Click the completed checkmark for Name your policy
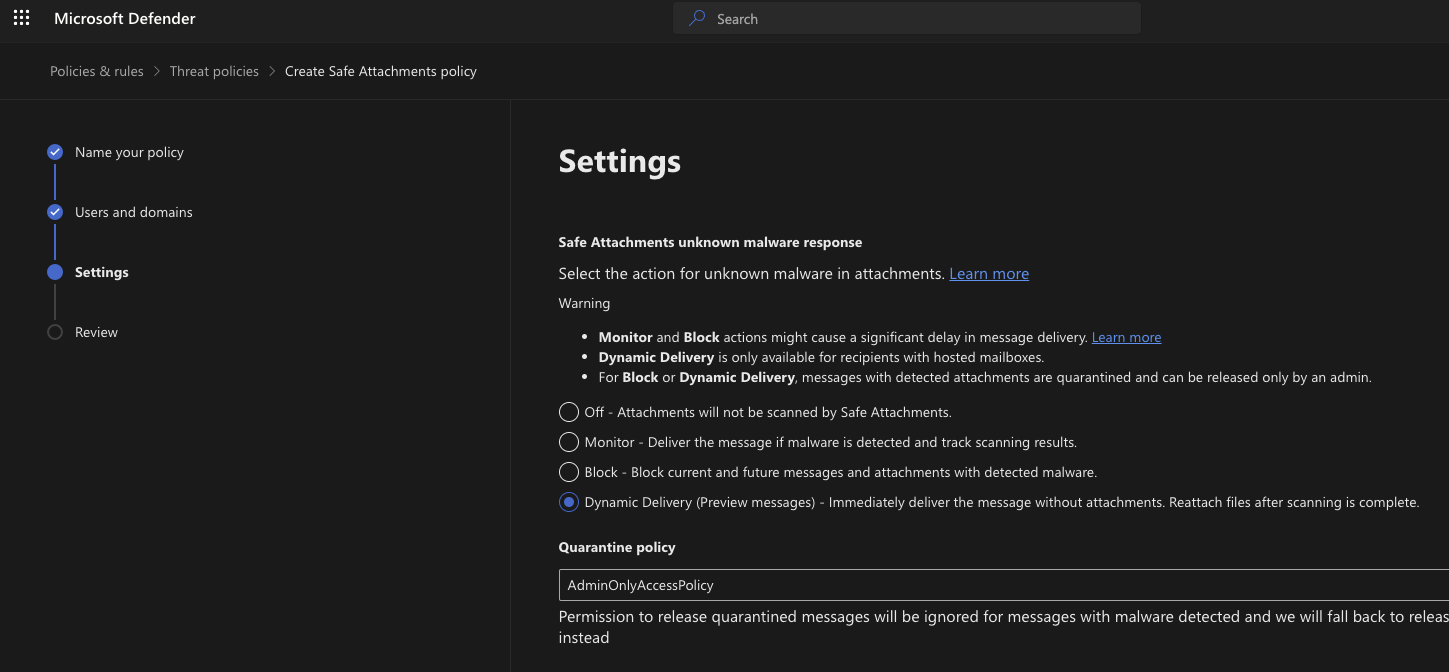This screenshot has height=672, width=1449. (55, 152)
